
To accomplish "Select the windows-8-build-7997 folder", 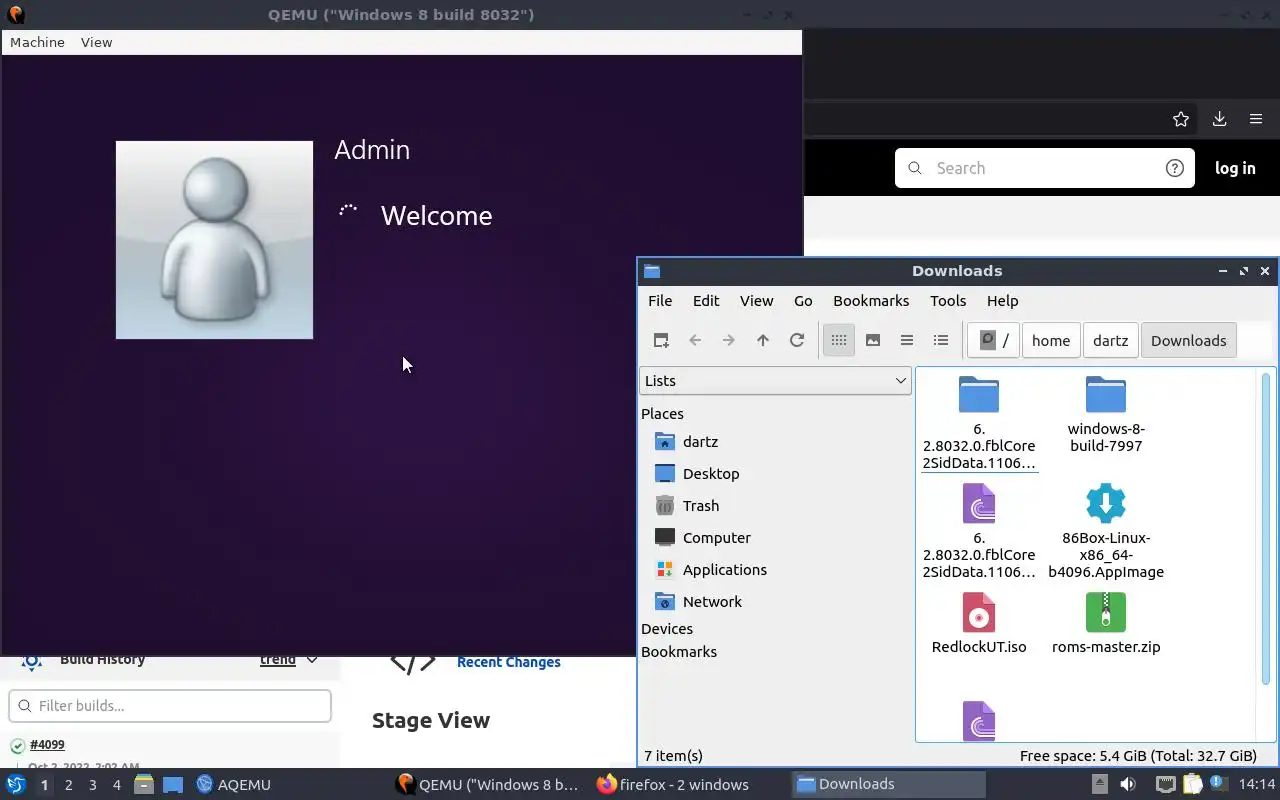I will [1106, 395].
